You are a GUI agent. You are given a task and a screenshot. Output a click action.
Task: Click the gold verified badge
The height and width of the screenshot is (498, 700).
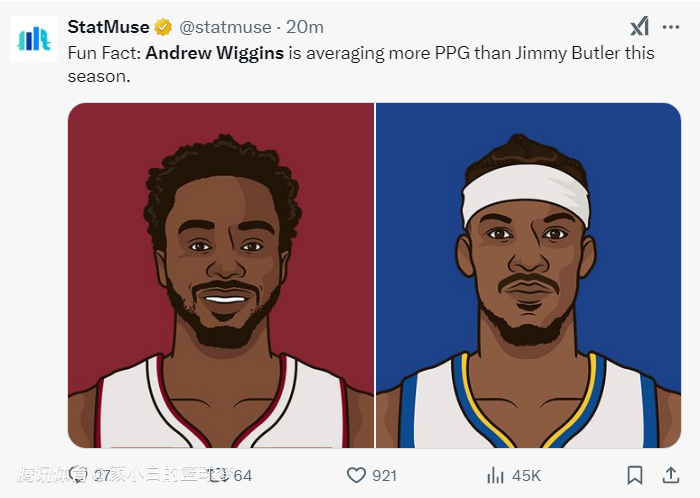pyautogui.click(x=163, y=27)
